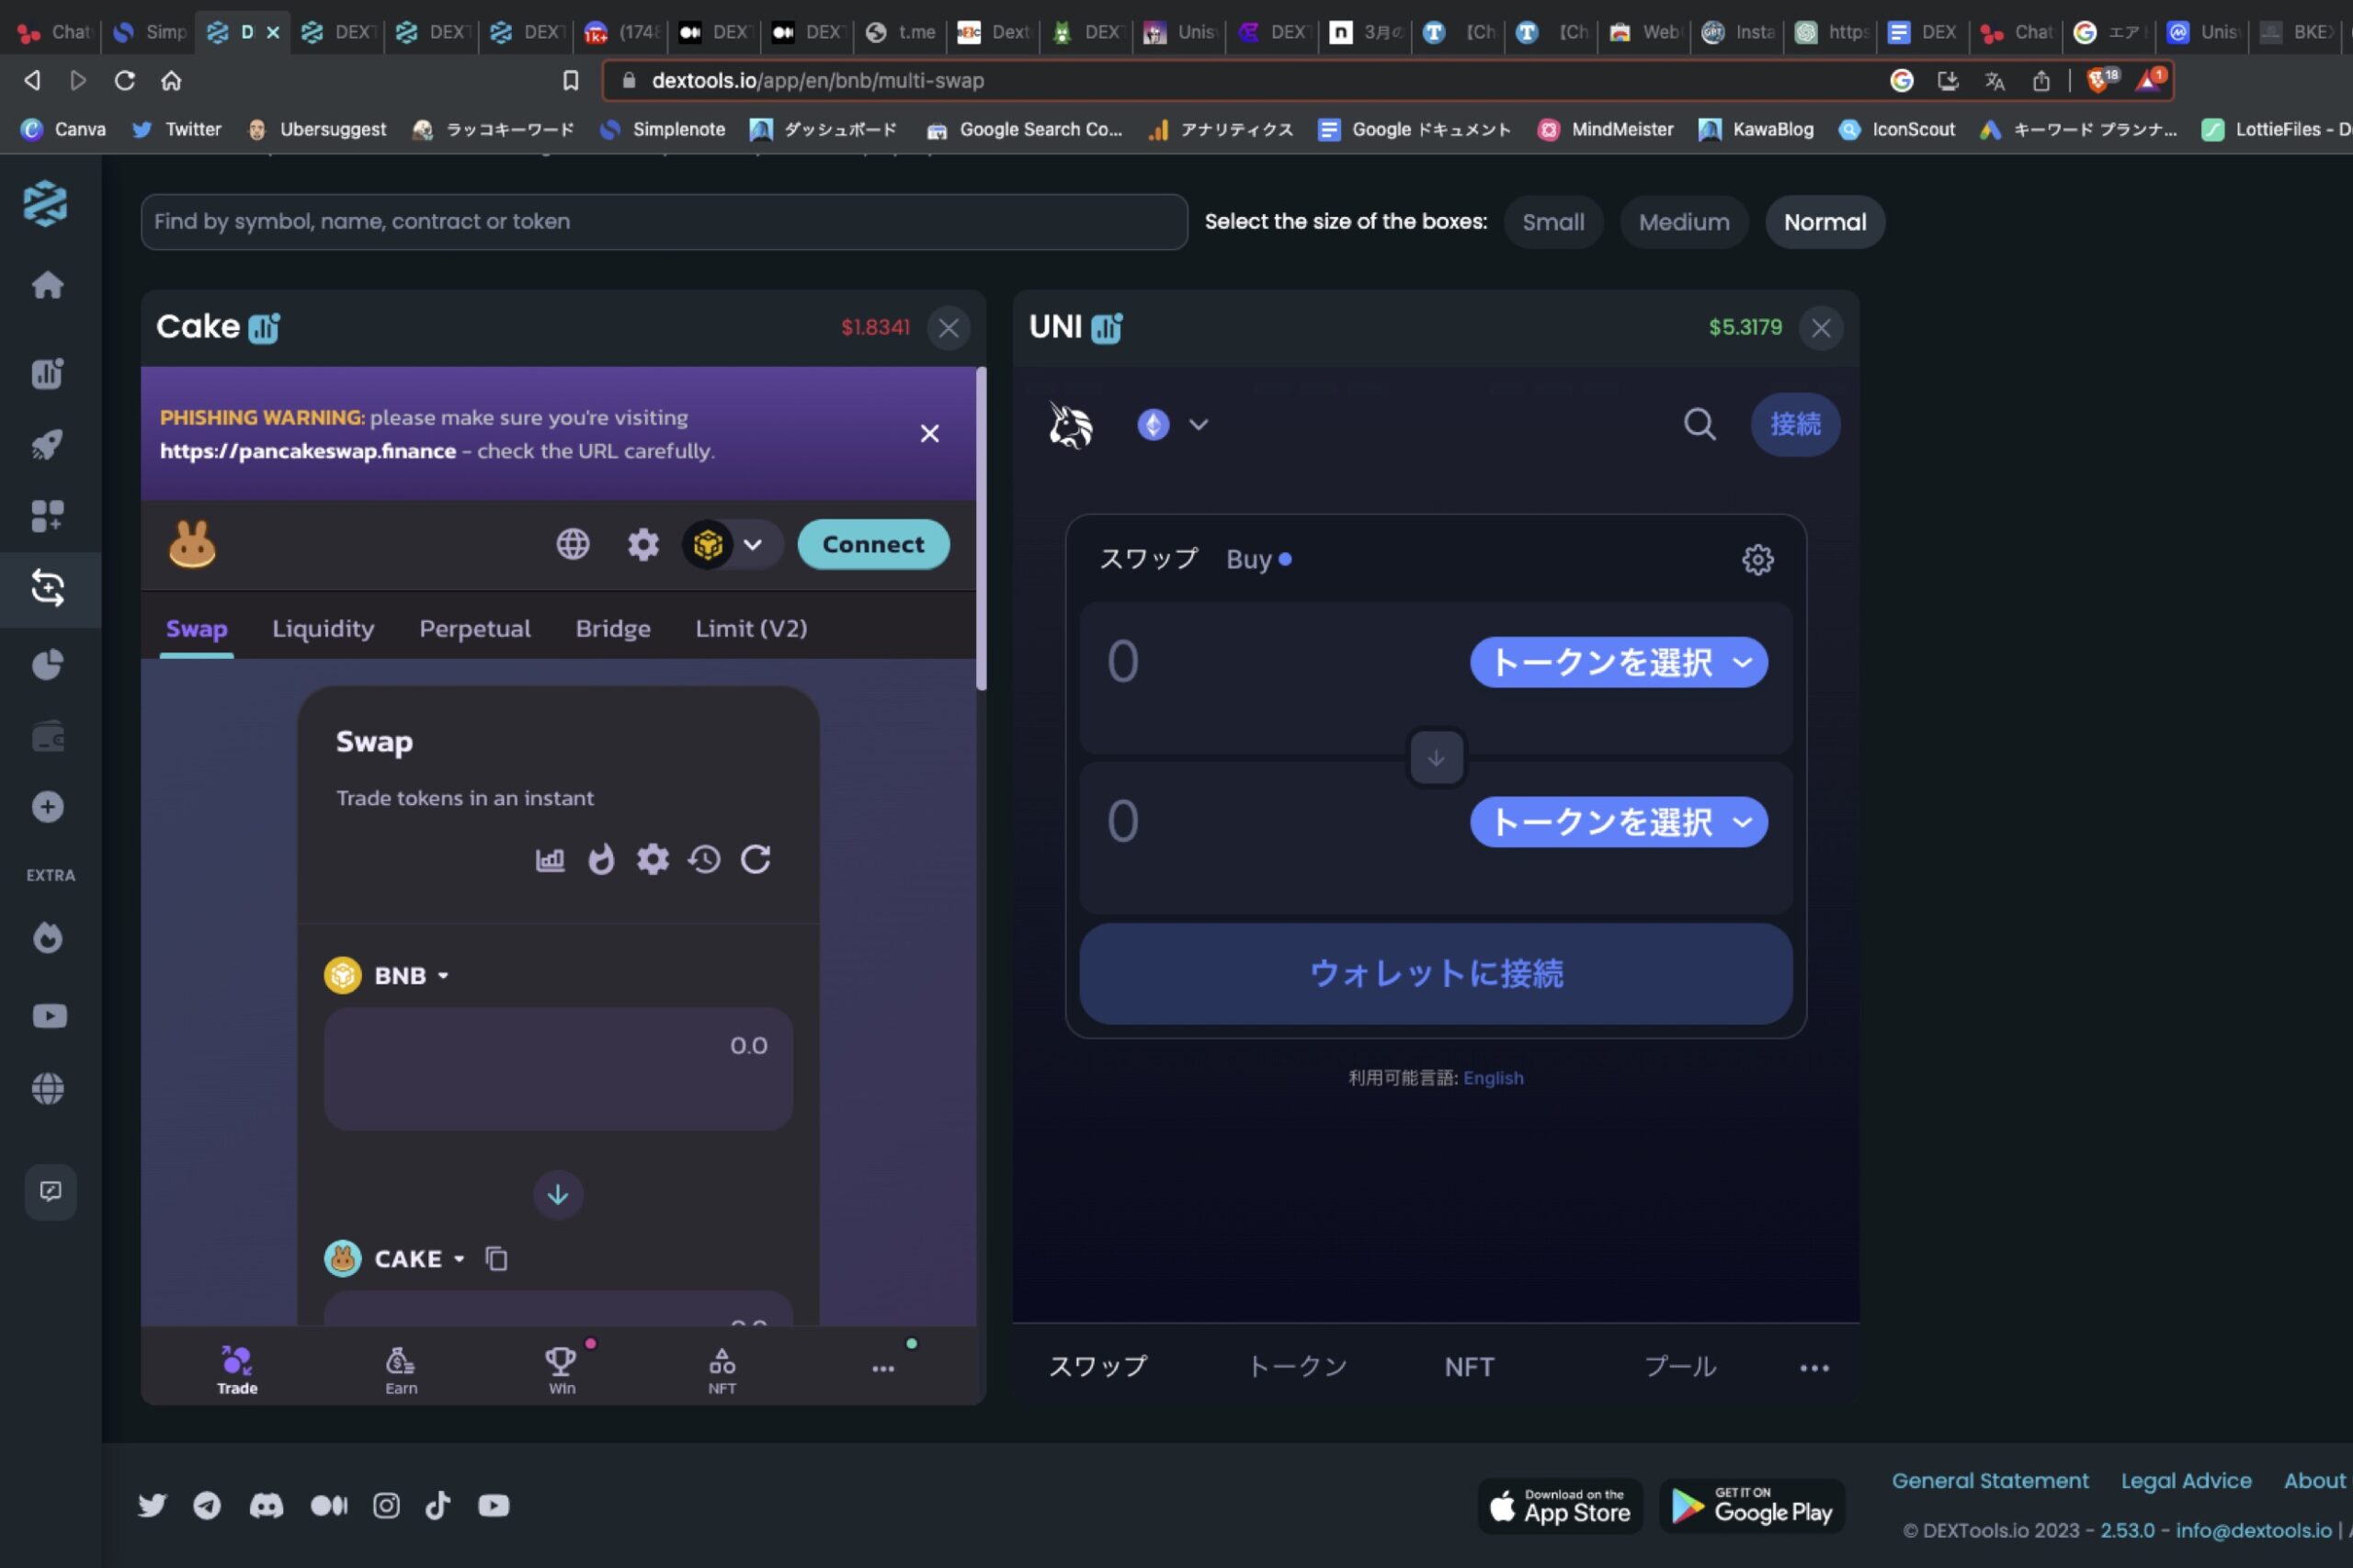This screenshot has height=1568, width=2353.
Task: Open the Bridge tab on PancakeSwap
Action: click(x=613, y=628)
